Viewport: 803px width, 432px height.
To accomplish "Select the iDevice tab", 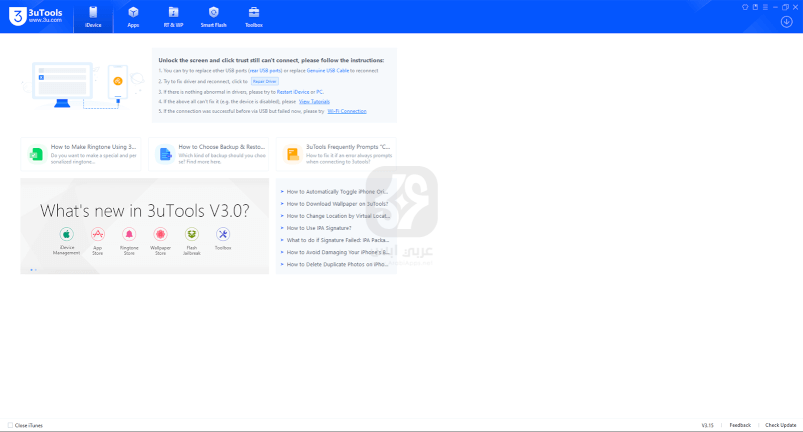I will point(93,16).
